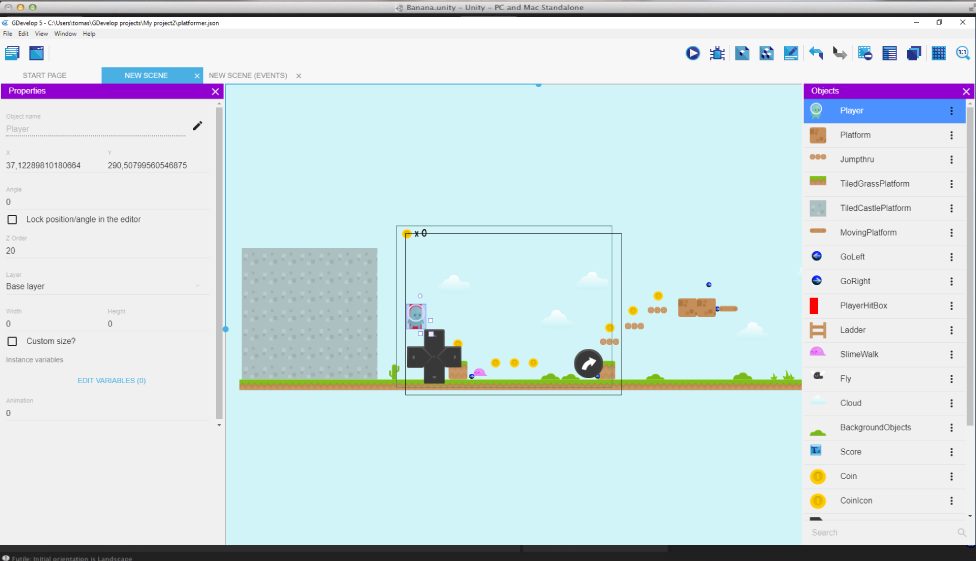Click the Properties panel scrollbar
The height and width of the screenshot is (561, 976).
point(219,263)
